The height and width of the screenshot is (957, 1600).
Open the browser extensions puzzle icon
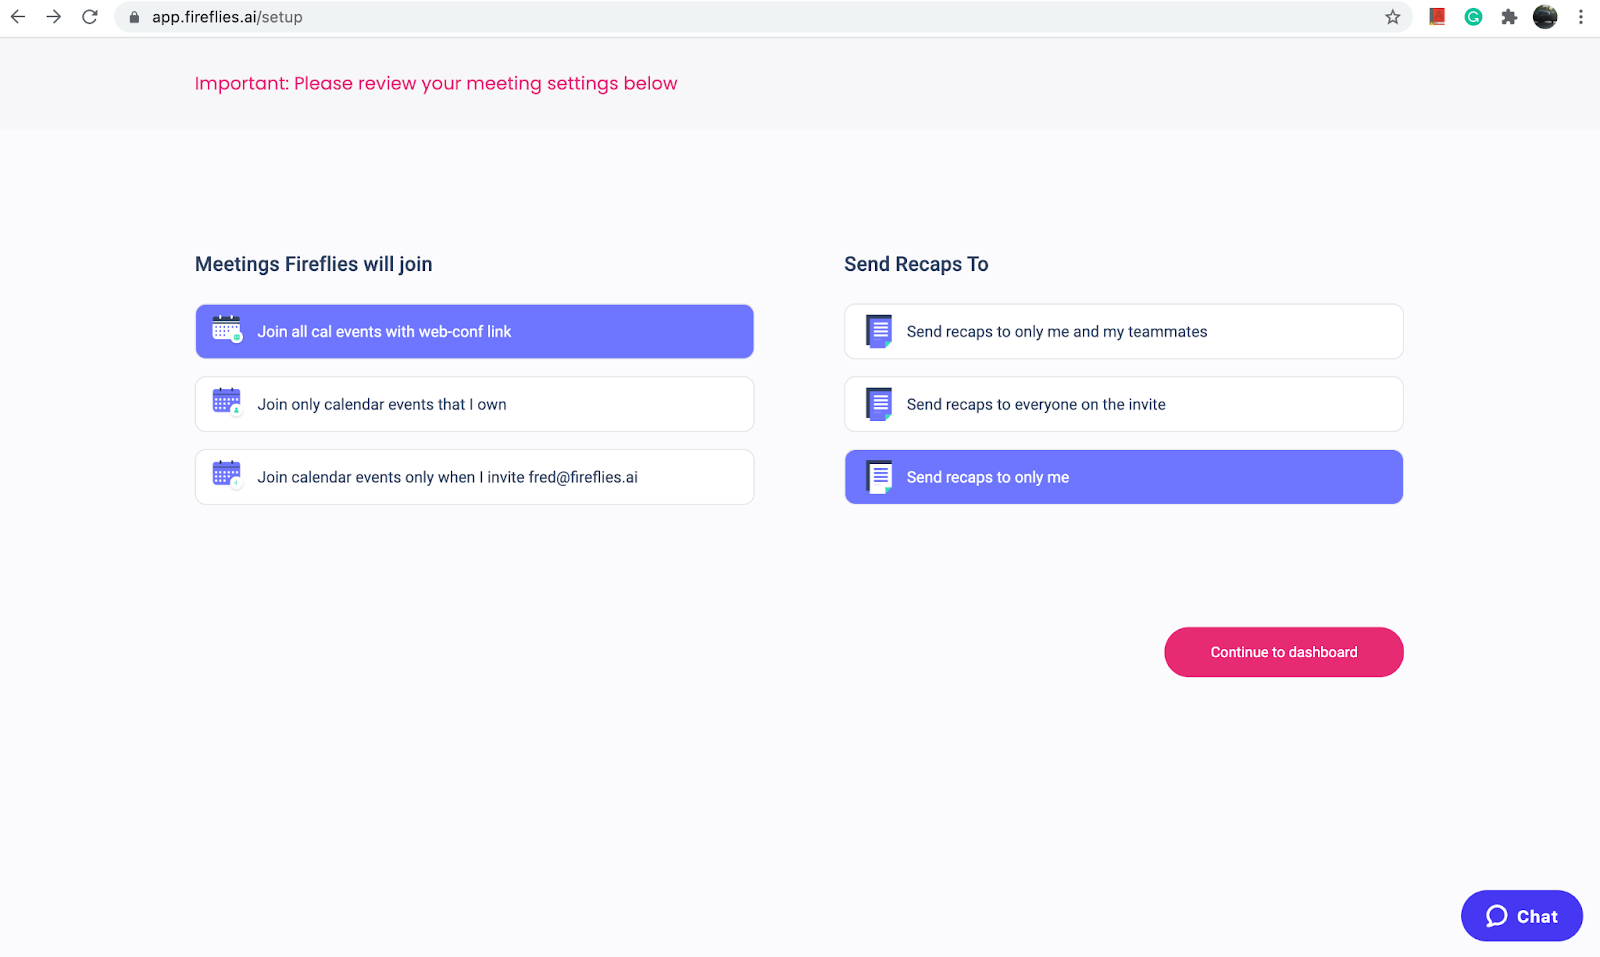coord(1509,17)
